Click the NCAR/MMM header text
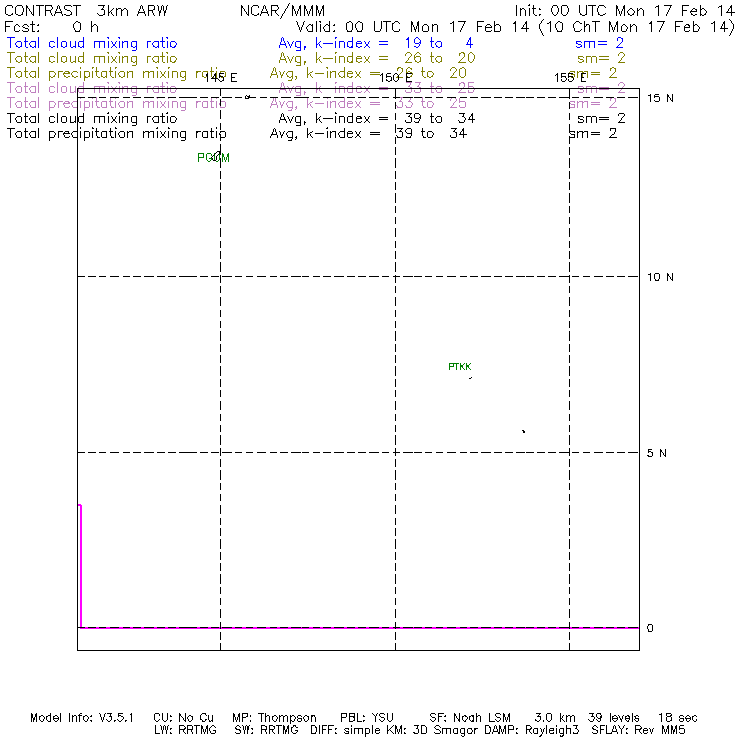Viewport: 740px width, 740px height. click(283, 10)
